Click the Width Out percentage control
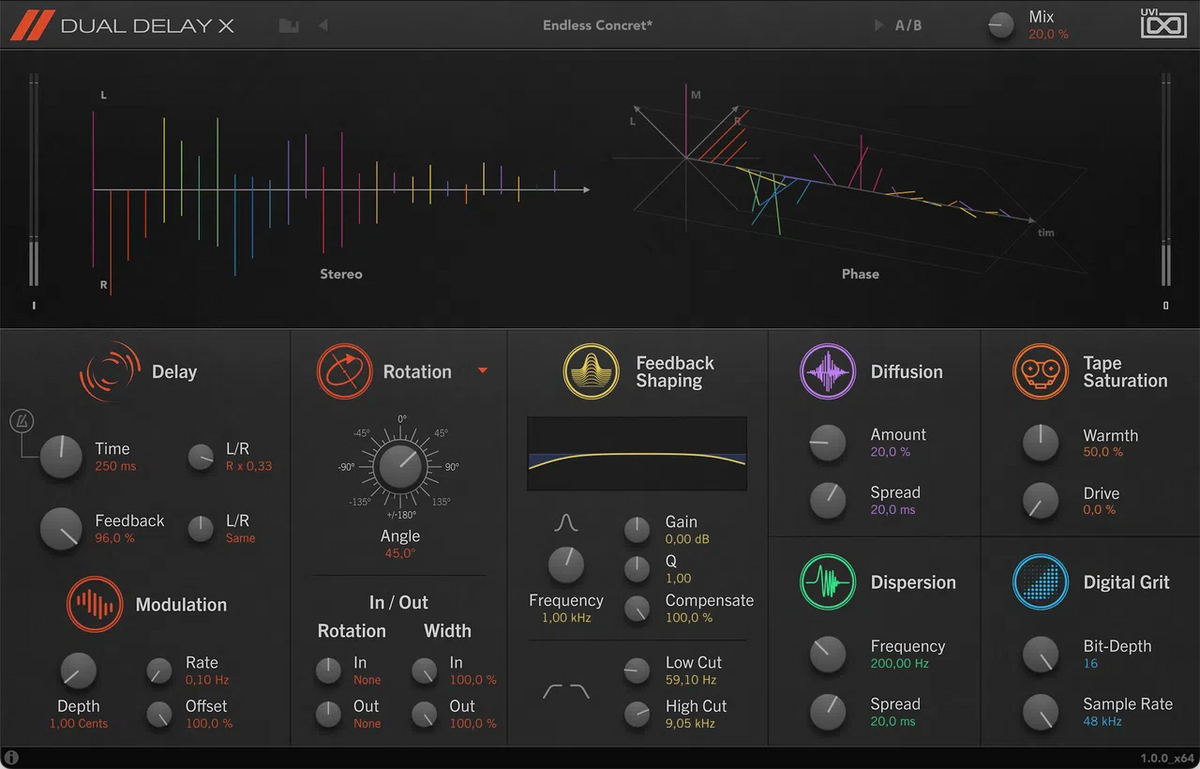Viewport: 1200px width, 769px height. (x=424, y=715)
